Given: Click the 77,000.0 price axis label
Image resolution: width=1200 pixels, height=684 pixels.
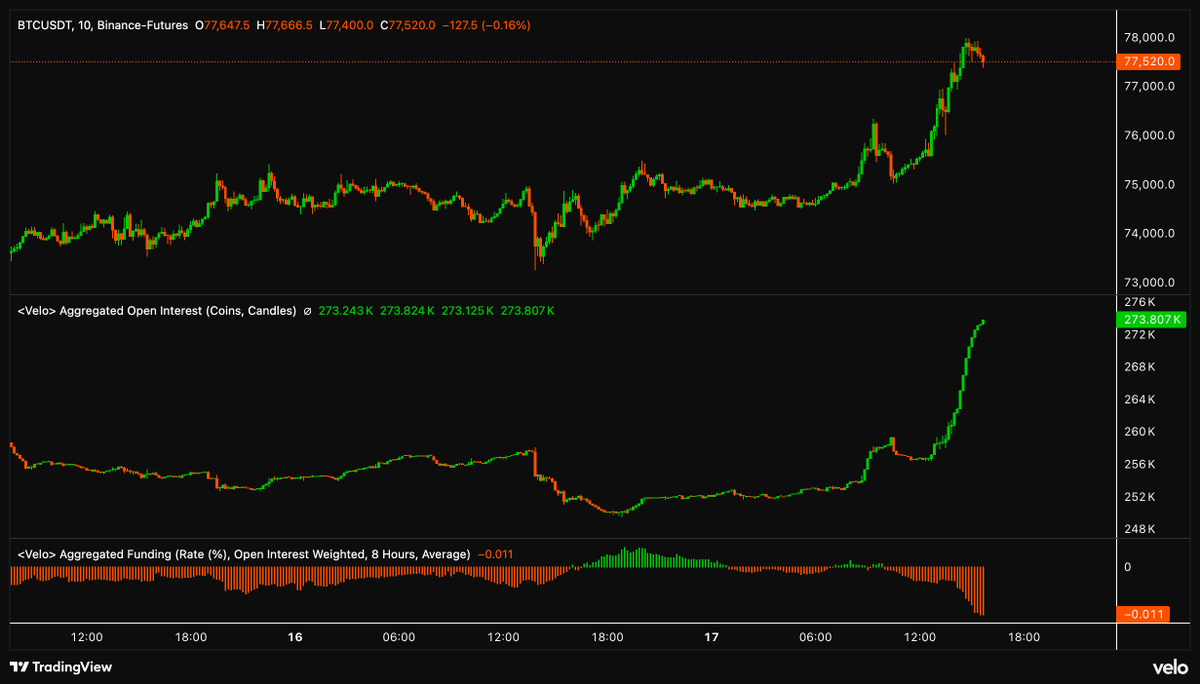Looking at the screenshot, I should [1148, 87].
